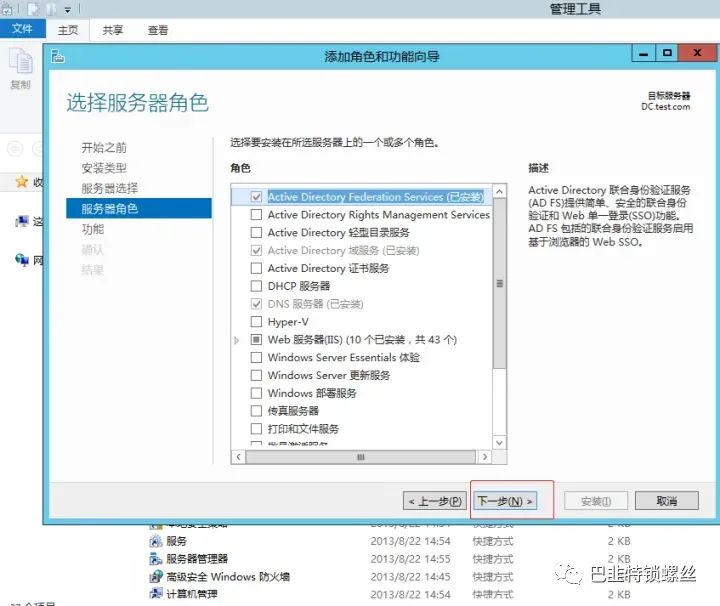The height and width of the screenshot is (606, 720).
Task: Select 高级安全 Windows 防火墙 file name
Action: (x=228, y=576)
